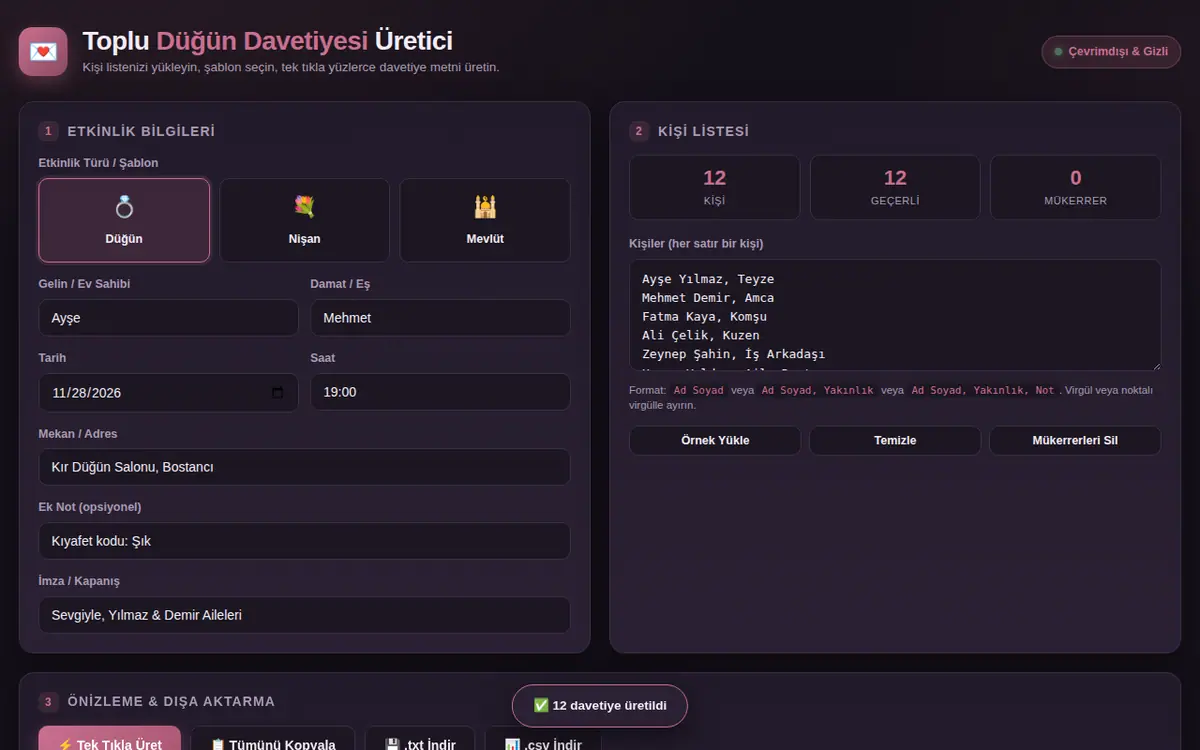Click the envelope heart app logo
The width and height of the screenshot is (1200, 750).
point(43,51)
